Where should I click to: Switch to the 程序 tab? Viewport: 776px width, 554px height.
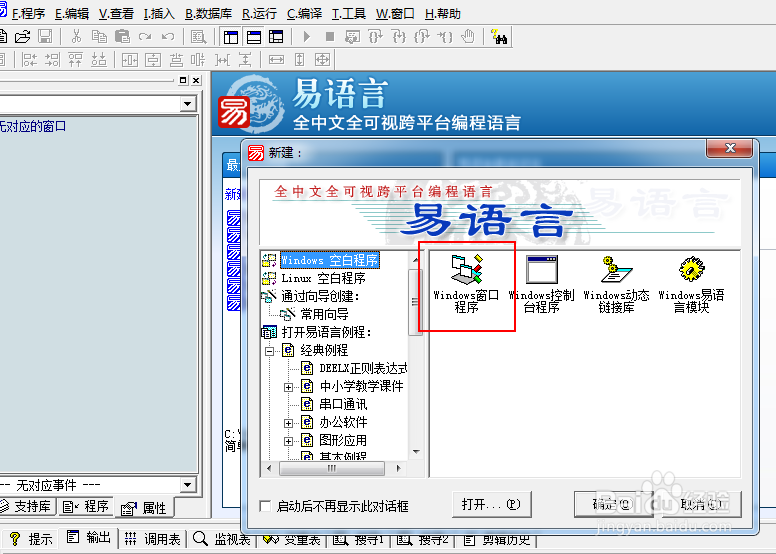86,506
